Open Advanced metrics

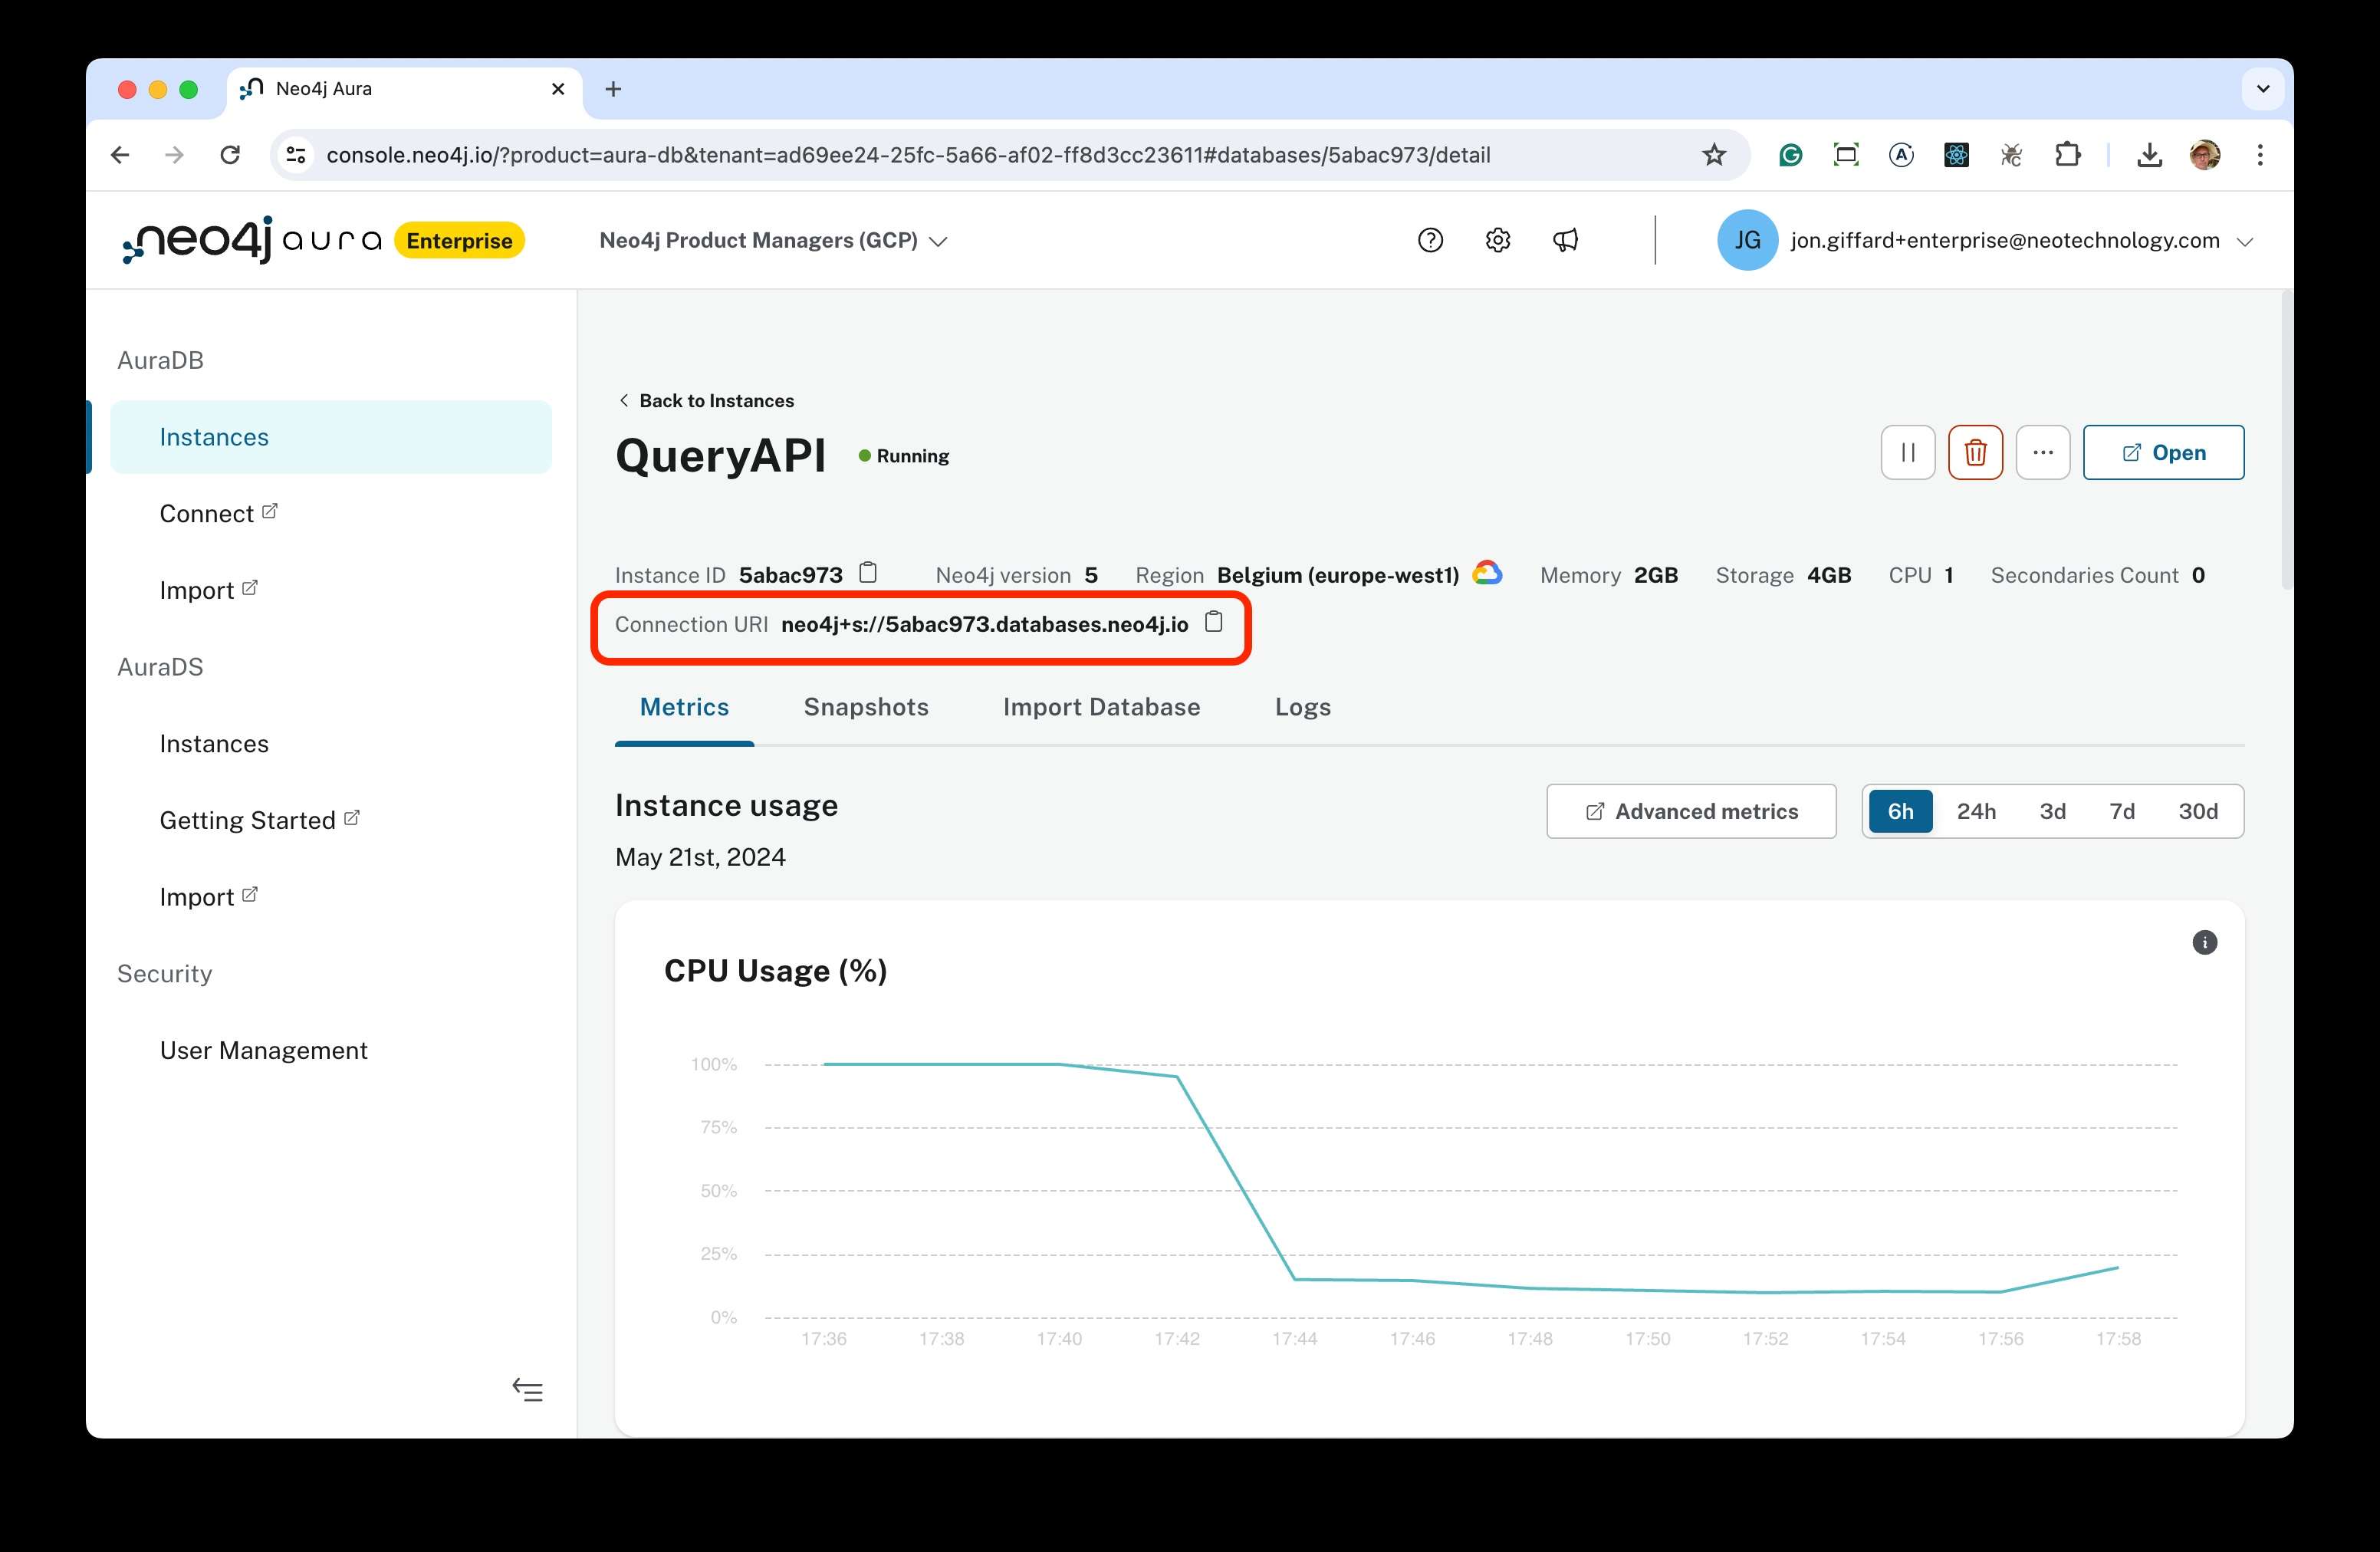pos(1691,811)
